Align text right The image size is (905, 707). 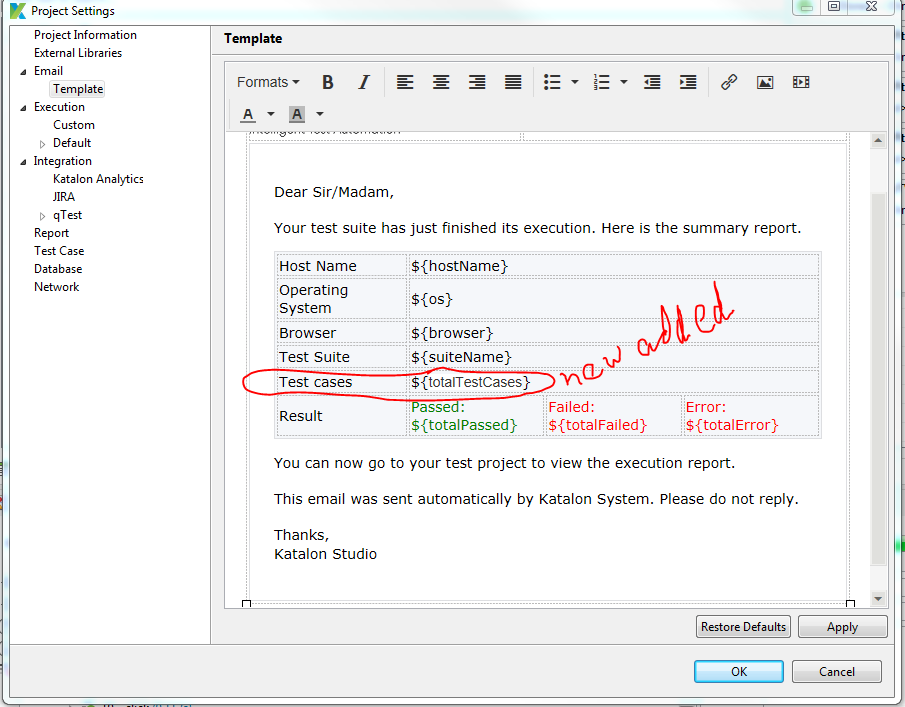[x=477, y=83]
